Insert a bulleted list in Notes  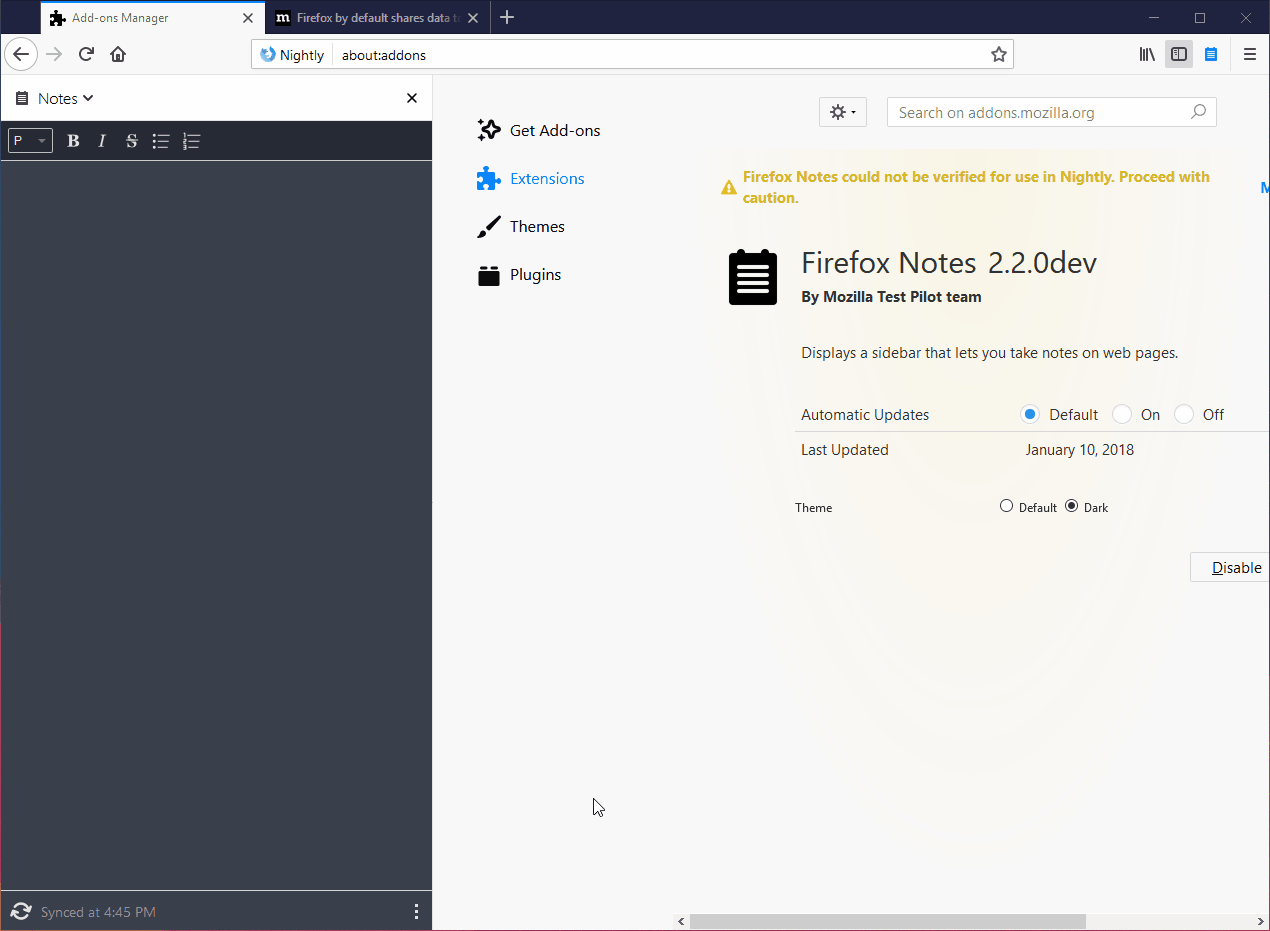click(161, 141)
